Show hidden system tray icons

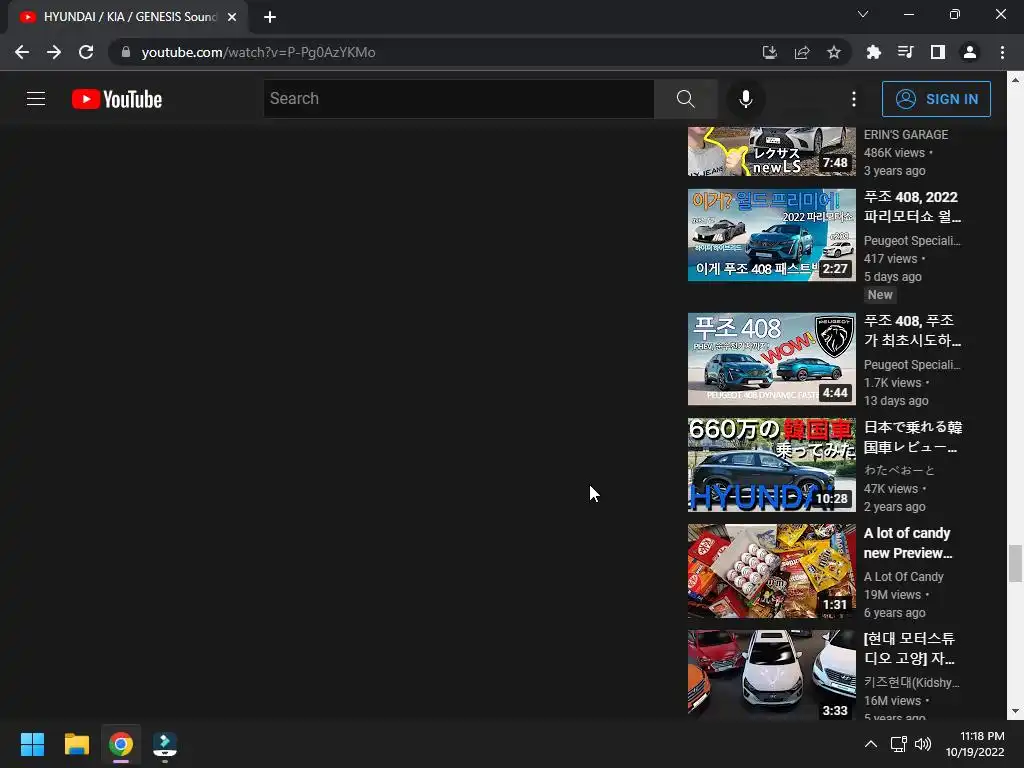tap(871, 744)
